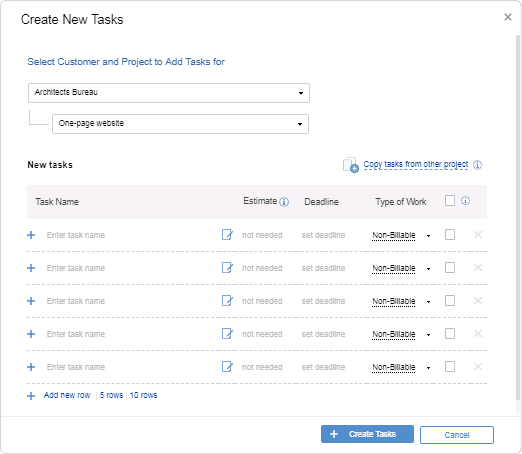The image size is (522, 454).
Task: Click the plus icon in the fourth task row
Action: (31, 334)
